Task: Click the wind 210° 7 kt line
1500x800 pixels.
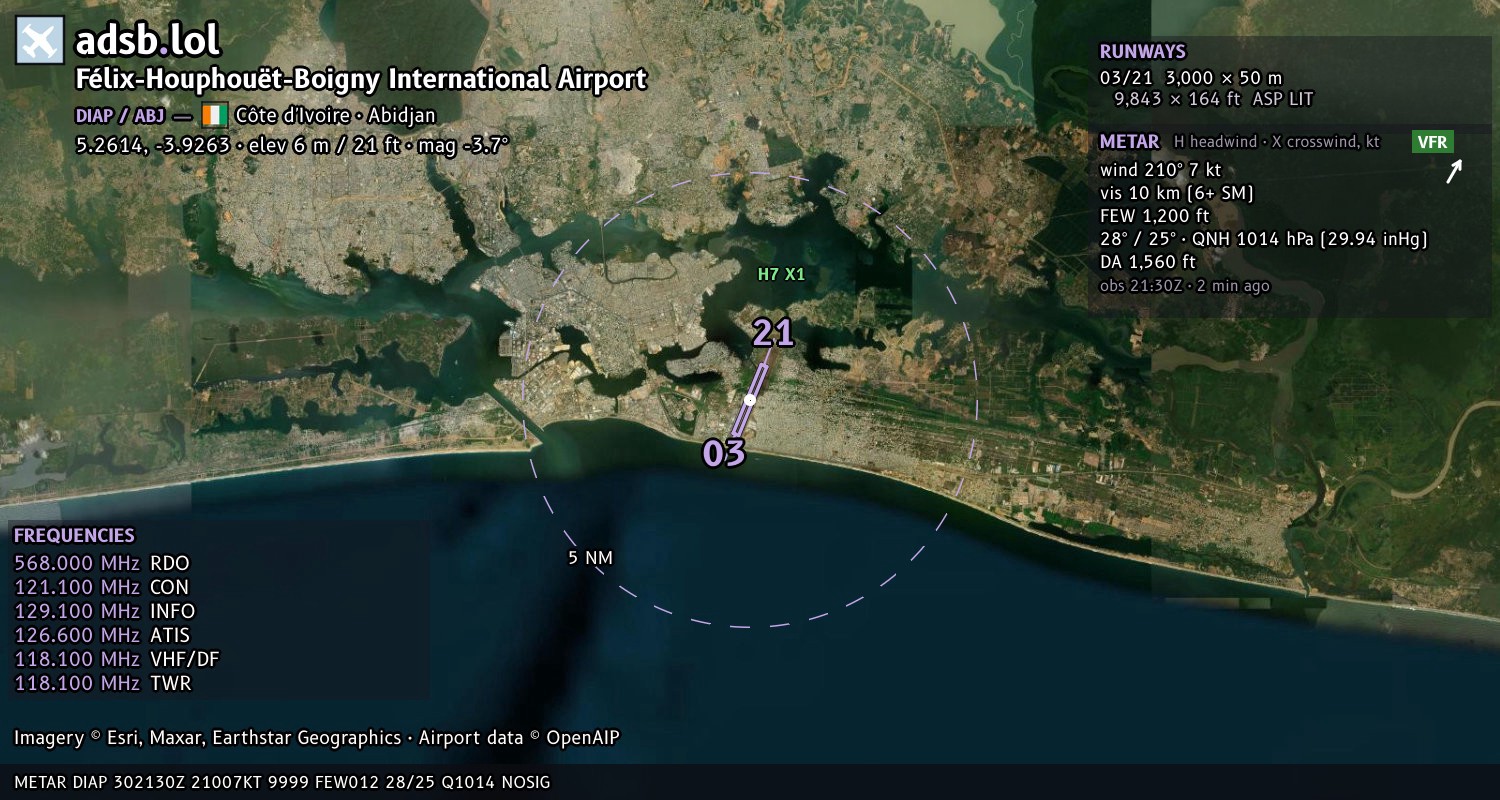Action: [1161, 170]
